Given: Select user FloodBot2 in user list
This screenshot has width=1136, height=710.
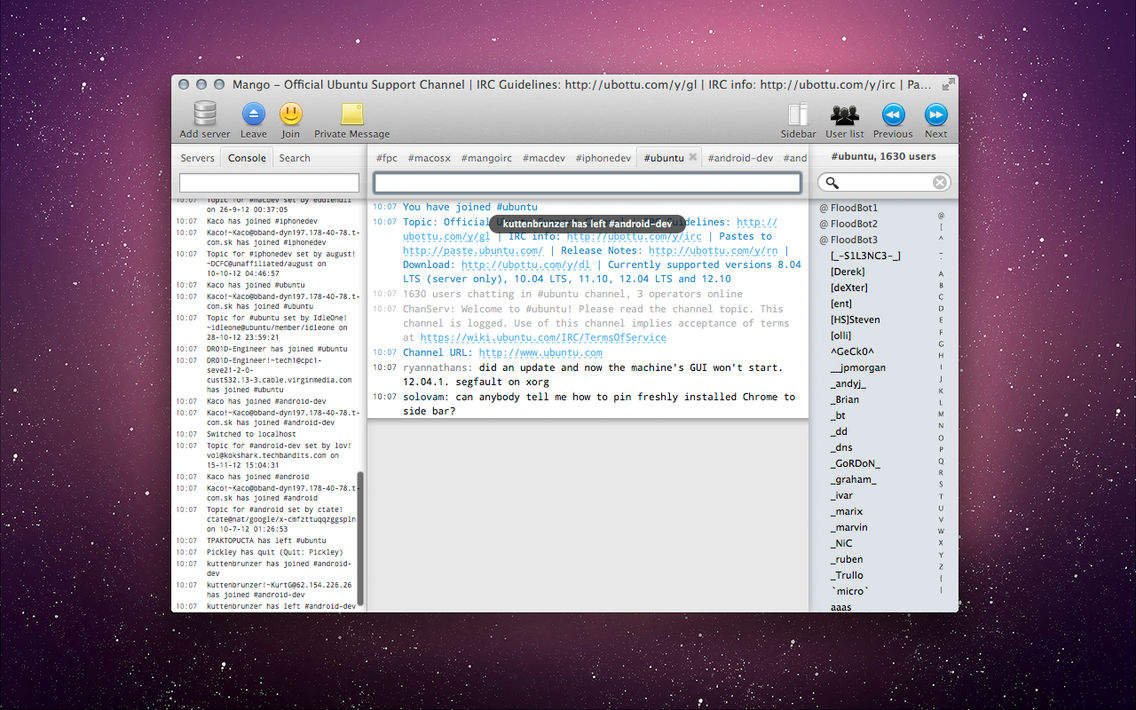Looking at the screenshot, I should [853, 224].
